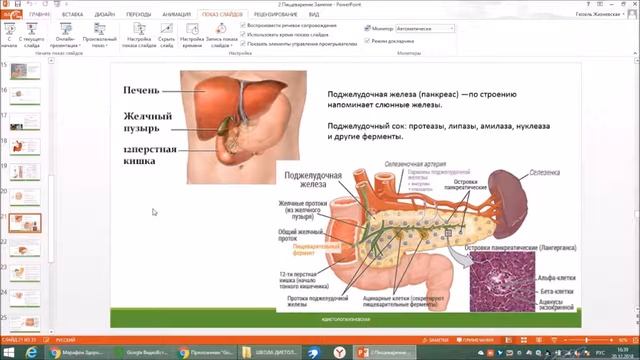640x360 pixels.
Task: Click the spell check icon in status bar
Action: [46, 340]
